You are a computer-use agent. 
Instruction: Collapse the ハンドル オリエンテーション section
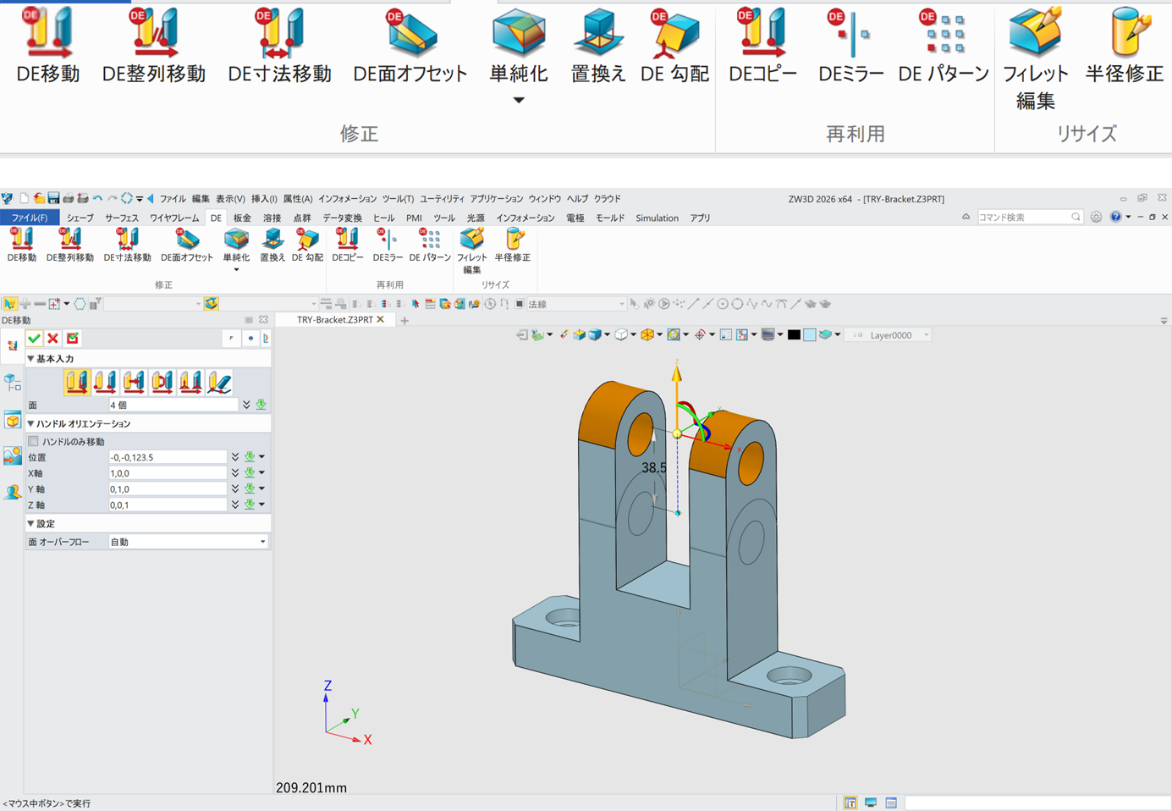33,422
